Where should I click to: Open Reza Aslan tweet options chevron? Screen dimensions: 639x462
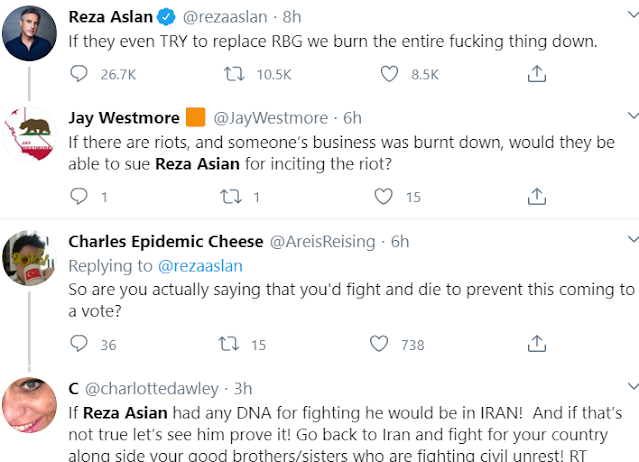coord(630,16)
